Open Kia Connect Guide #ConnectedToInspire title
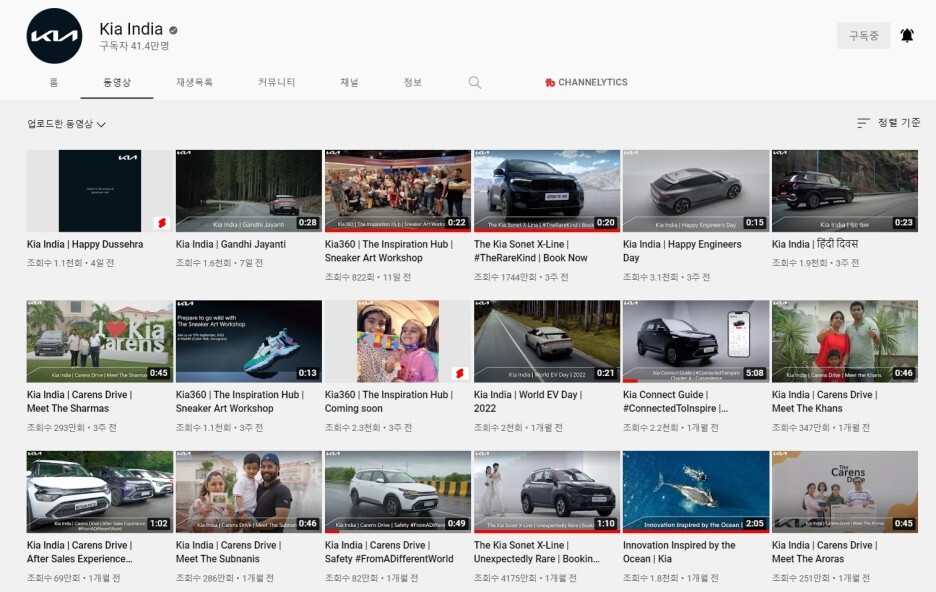 675,402
